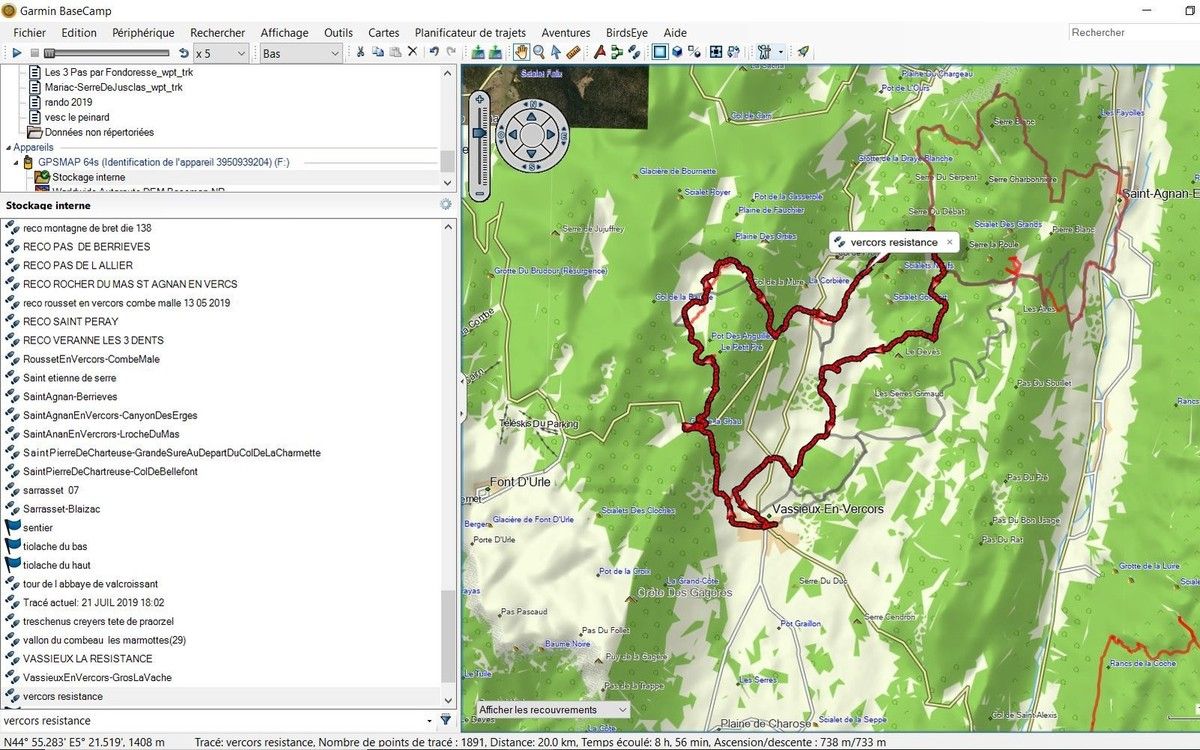
Task: Click the filter funnel icon beside search
Action: [x=445, y=720]
